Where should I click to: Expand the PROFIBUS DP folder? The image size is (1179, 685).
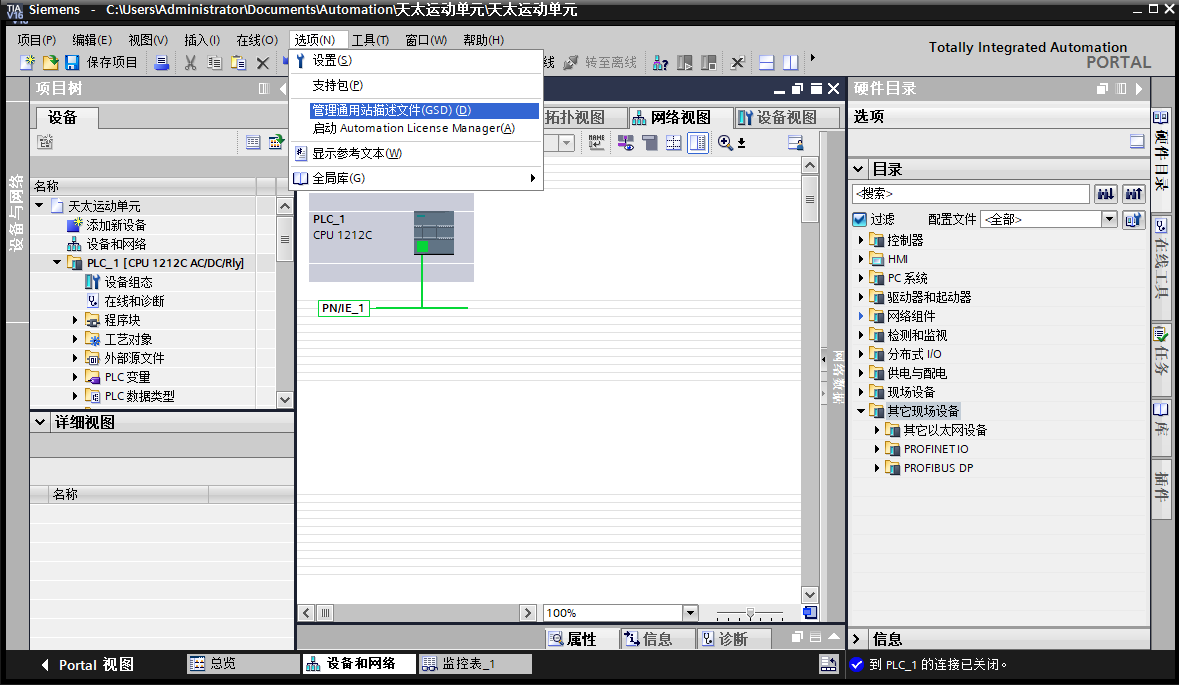coord(877,468)
